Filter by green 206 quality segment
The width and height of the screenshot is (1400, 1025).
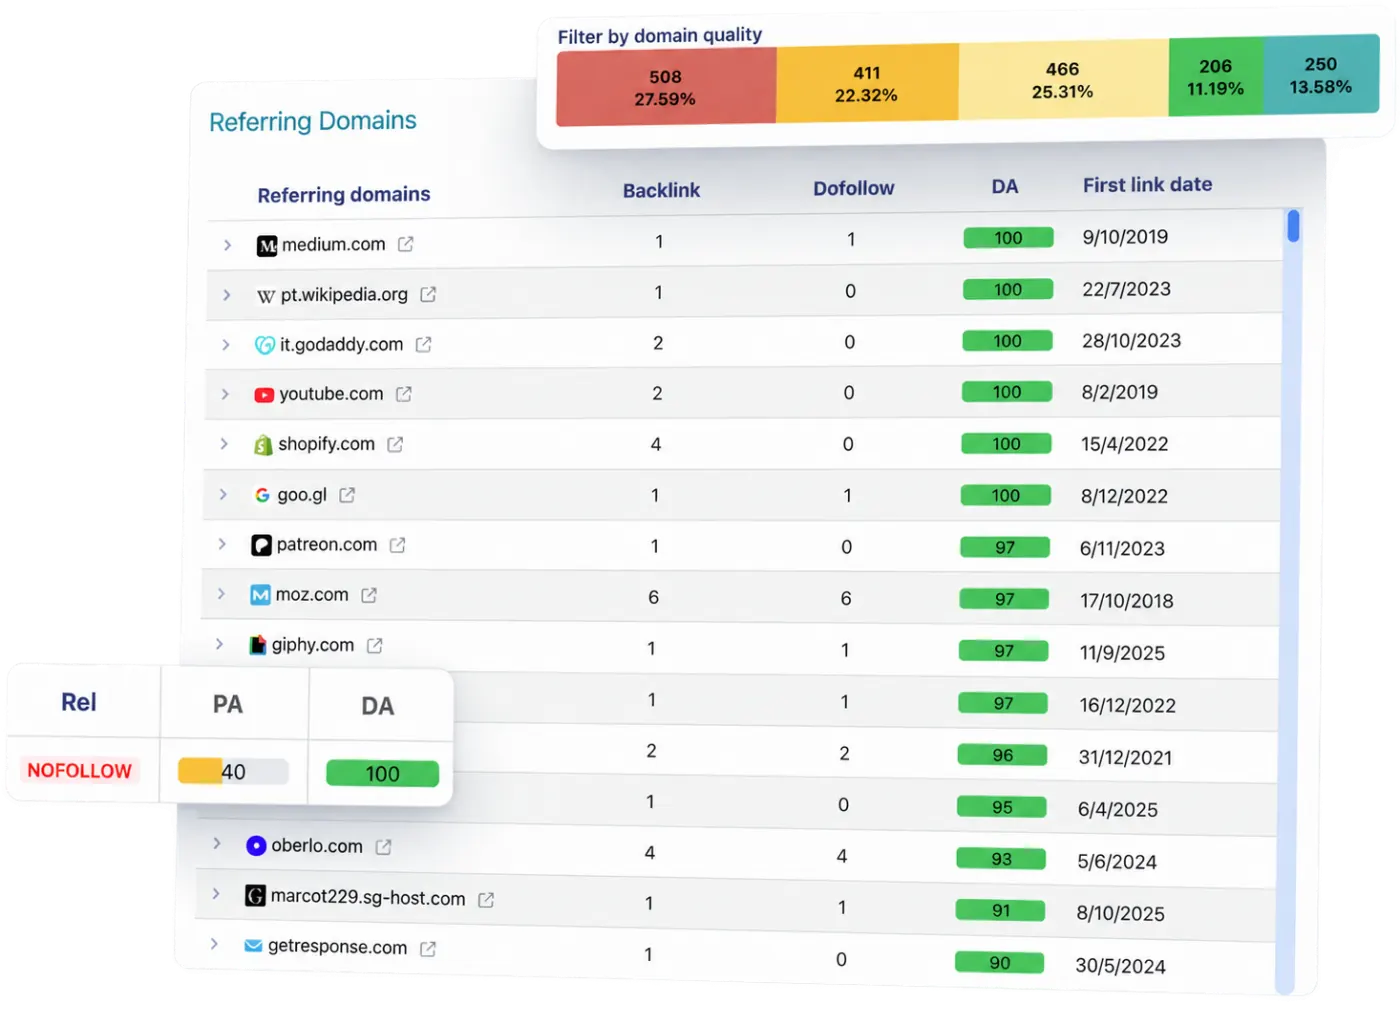click(1216, 76)
